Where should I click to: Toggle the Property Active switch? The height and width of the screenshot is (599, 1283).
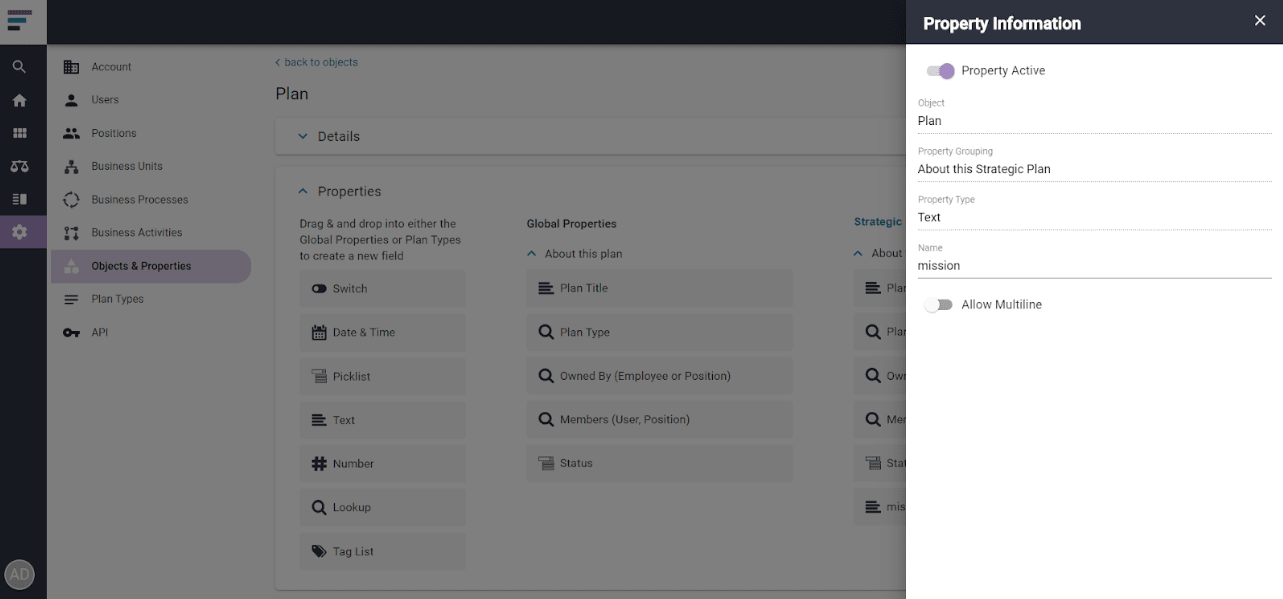pyautogui.click(x=940, y=71)
